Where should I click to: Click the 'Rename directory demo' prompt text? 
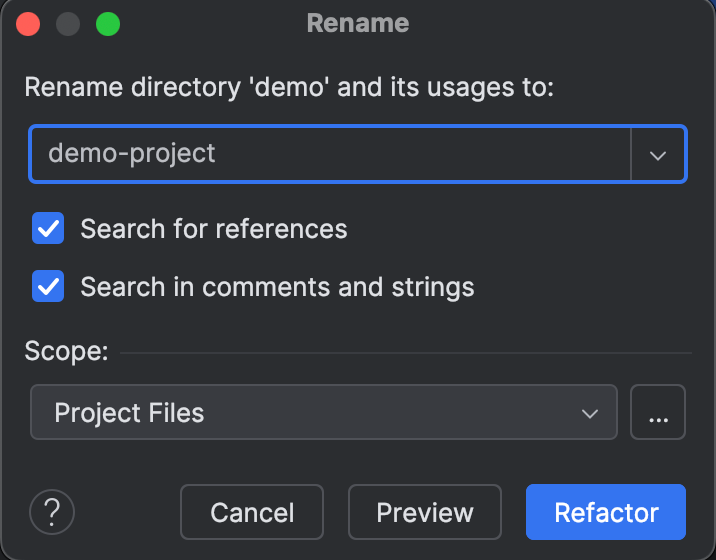(289, 87)
